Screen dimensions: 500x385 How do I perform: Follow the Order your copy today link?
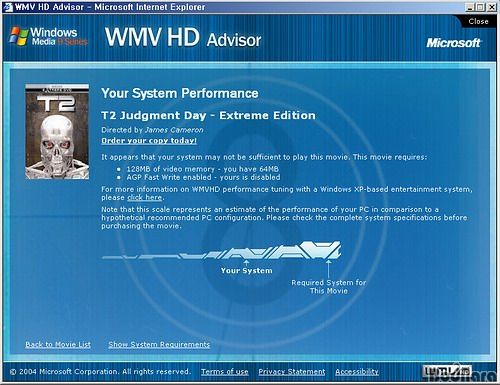(x=149, y=141)
